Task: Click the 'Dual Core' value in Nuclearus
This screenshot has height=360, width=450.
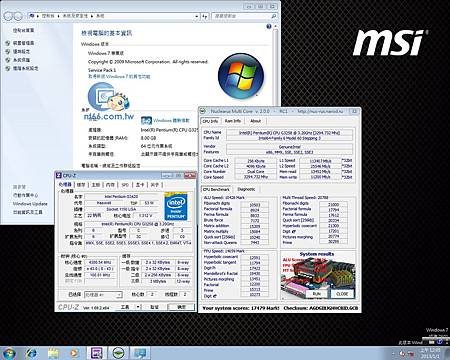Action: [256, 172]
